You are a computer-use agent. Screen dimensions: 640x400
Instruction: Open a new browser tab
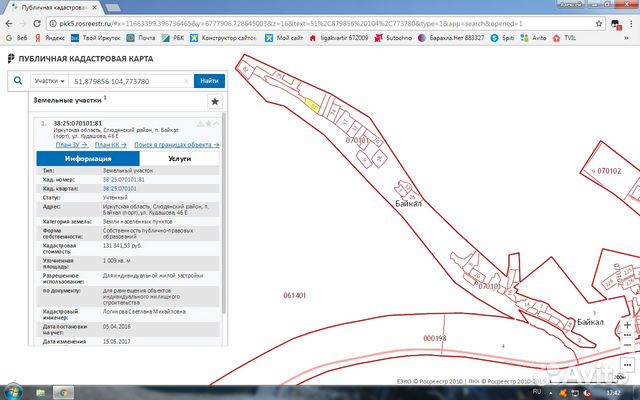[113, 8]
